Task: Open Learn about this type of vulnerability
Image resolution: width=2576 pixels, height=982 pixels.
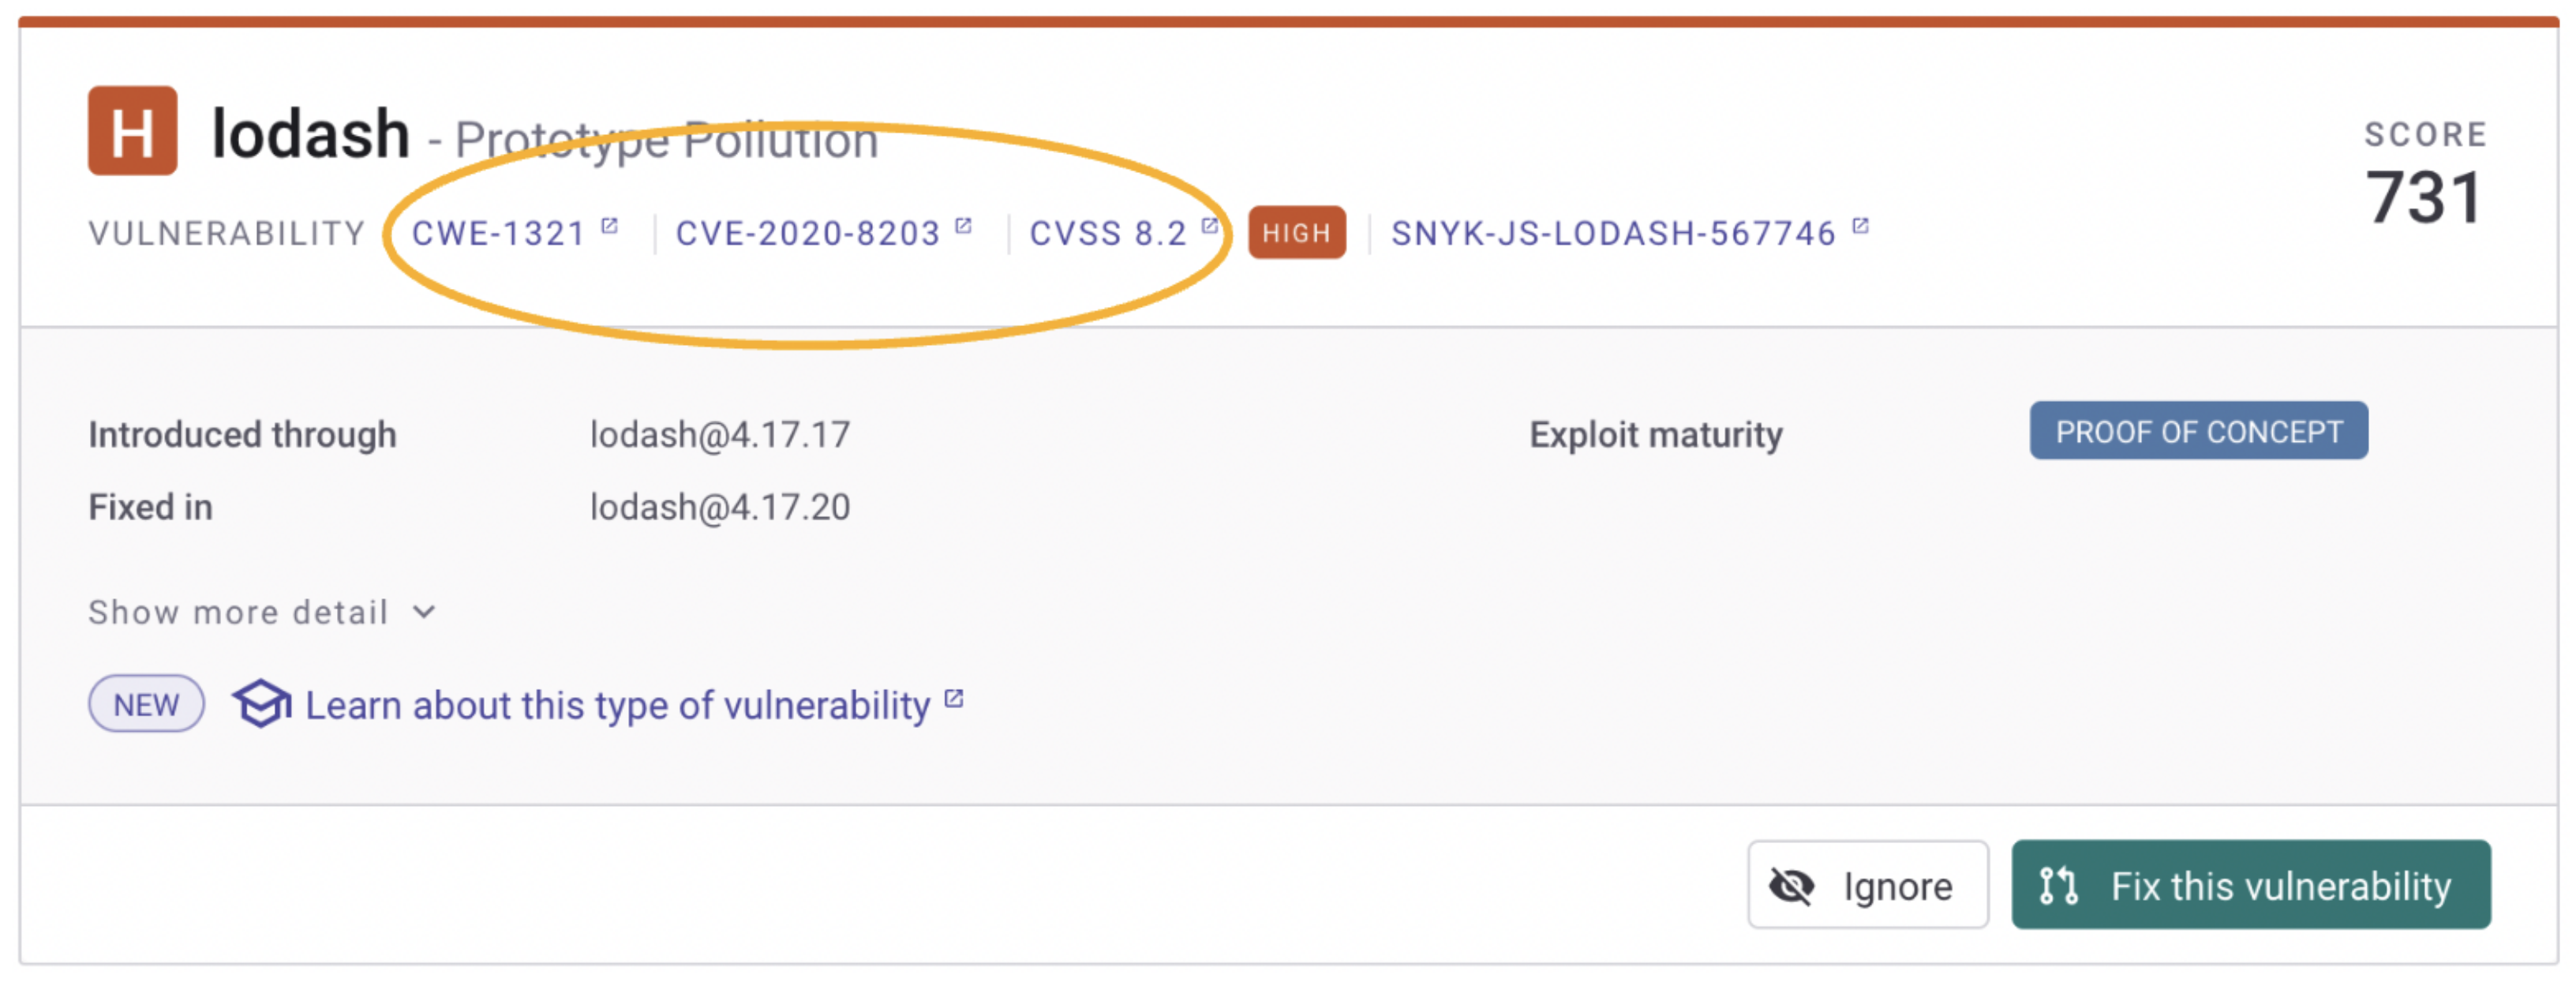Action: point(617,706)
